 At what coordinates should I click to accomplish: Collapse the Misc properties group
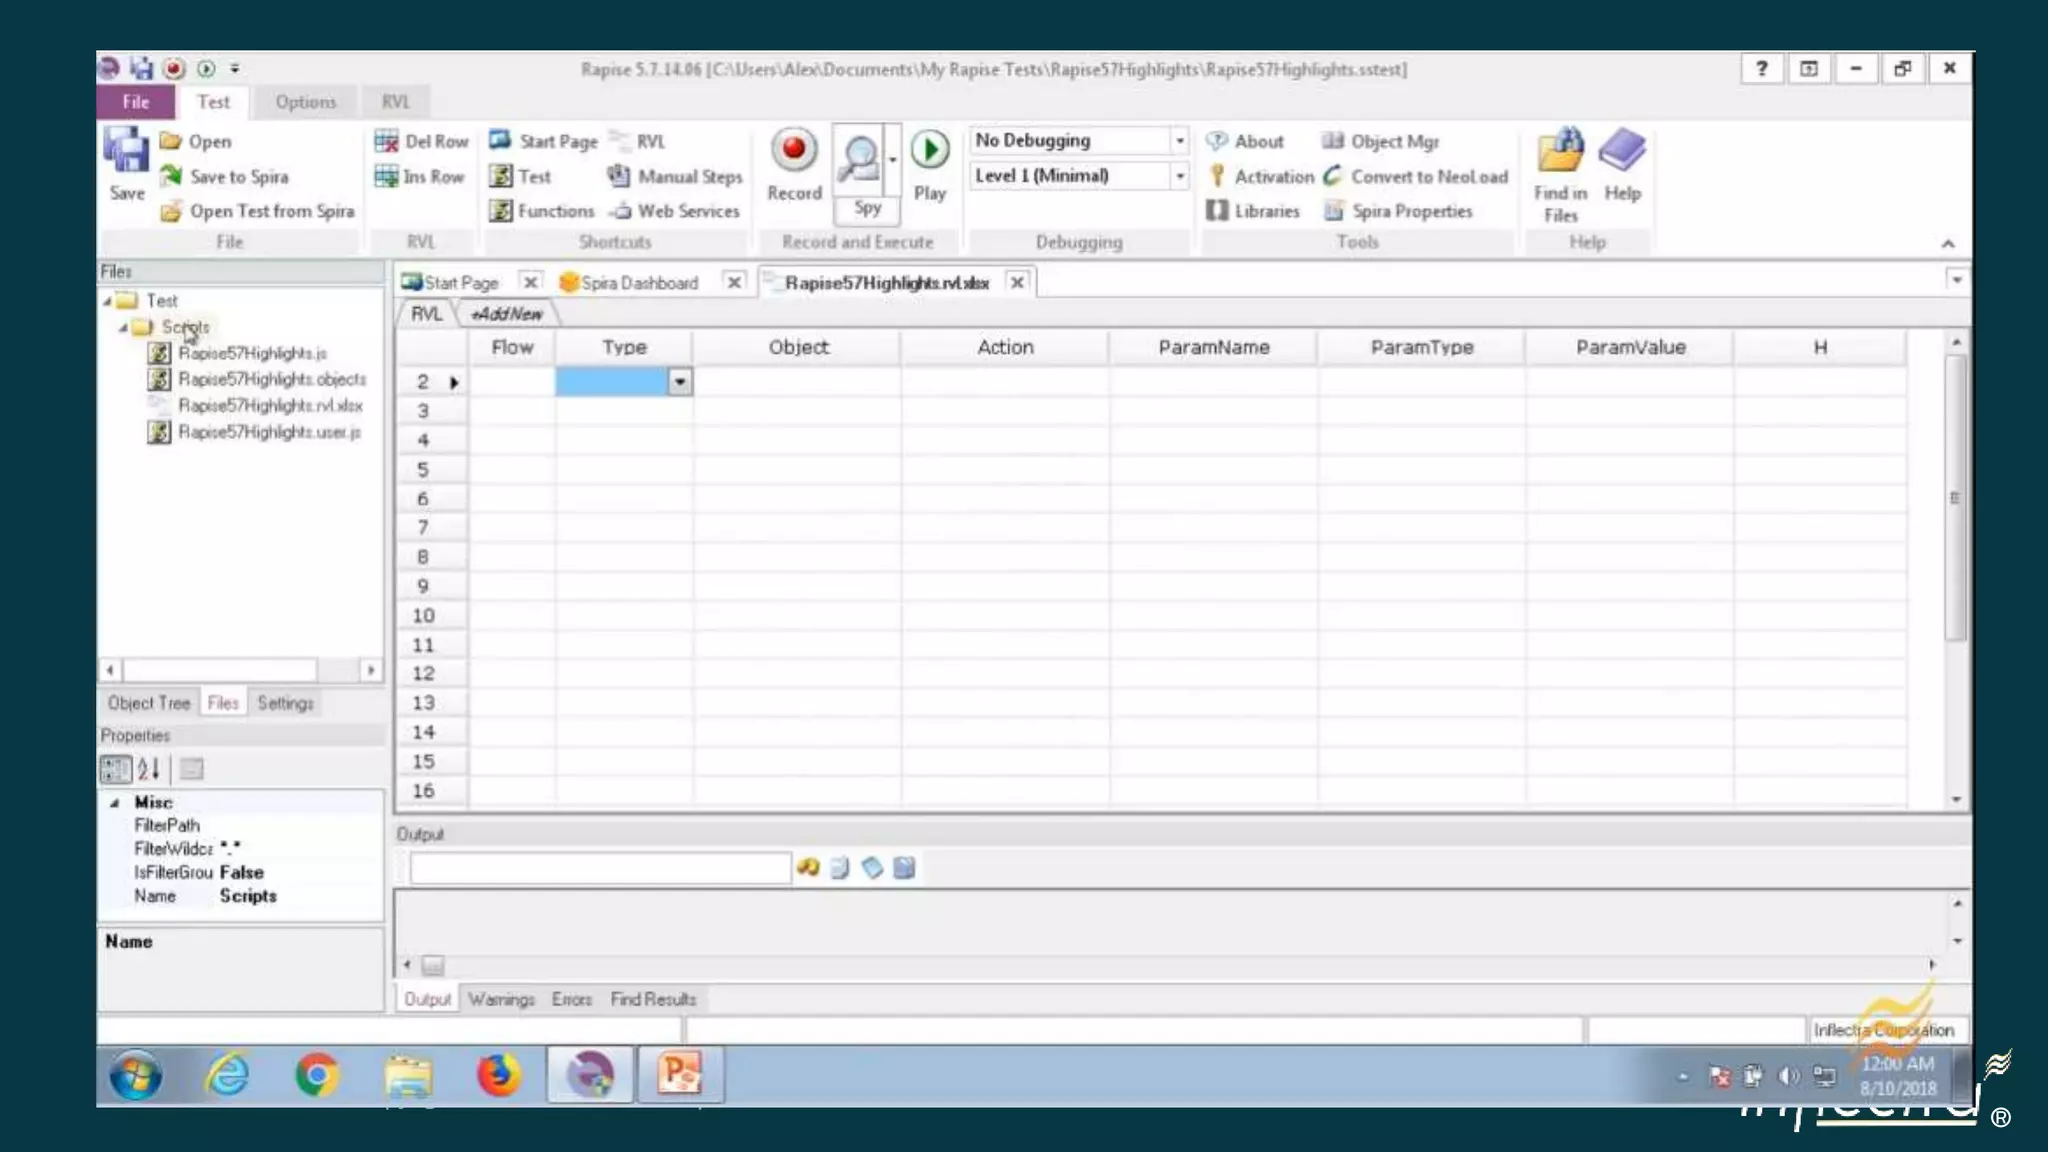coord(114,803)
